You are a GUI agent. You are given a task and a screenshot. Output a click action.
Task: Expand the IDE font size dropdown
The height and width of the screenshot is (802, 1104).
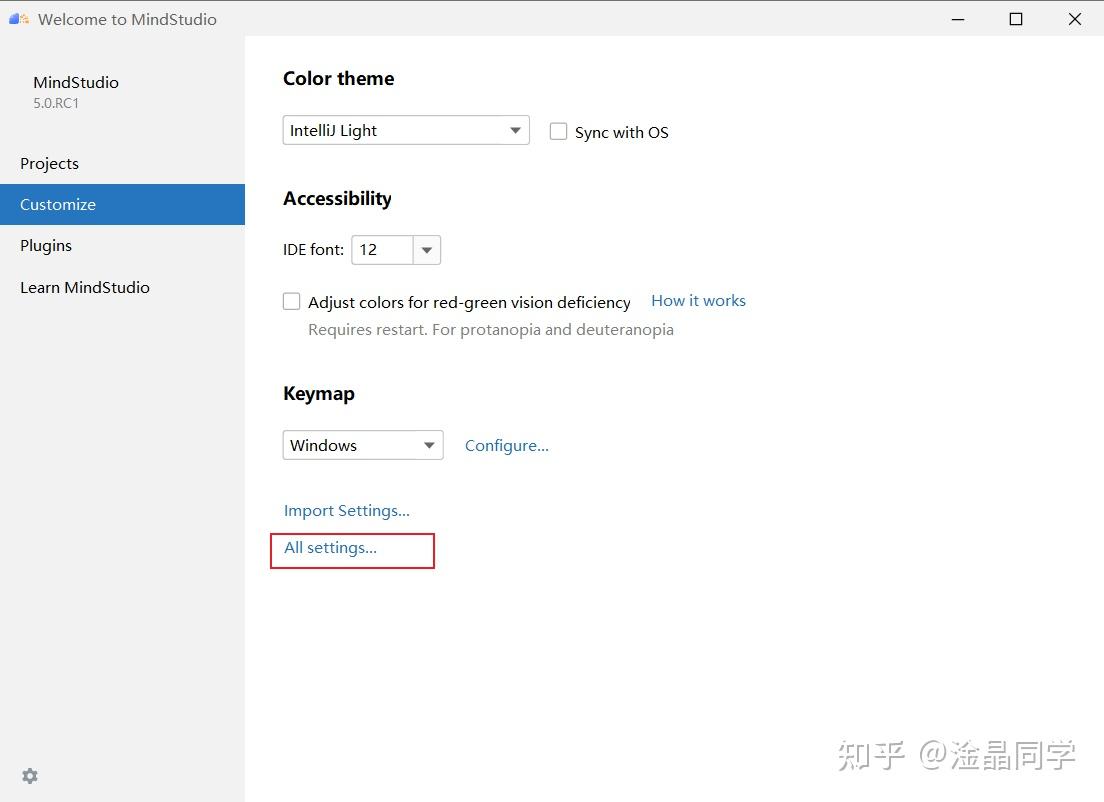pos(427,250)
